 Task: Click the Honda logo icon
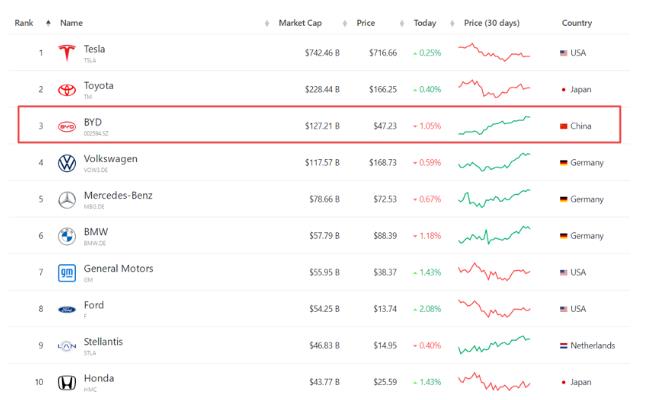(68, 383)
